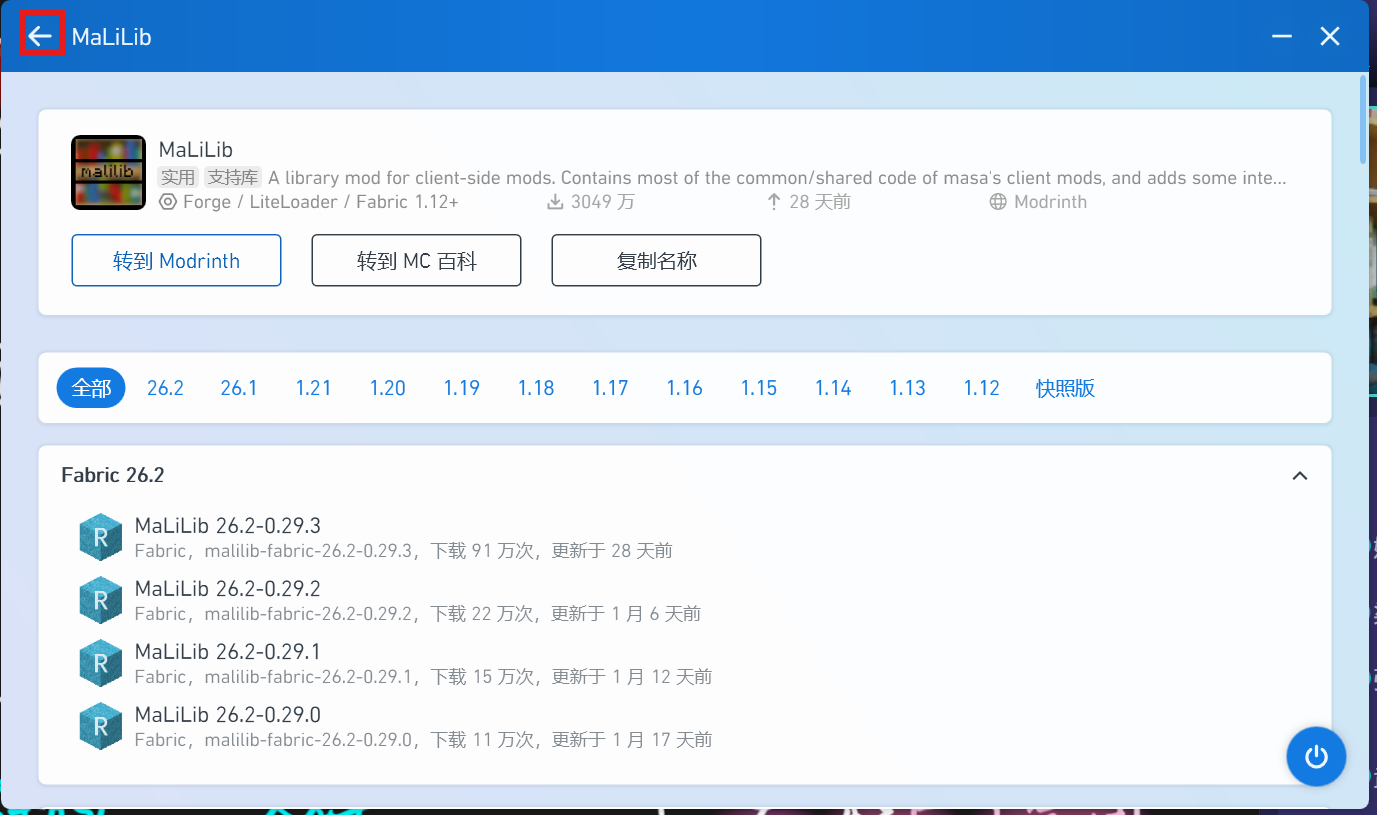The height and width of the screenshot is (815, 1377).
Task: Click the globe icon beside Modrinth
Action: coord(997,202)
